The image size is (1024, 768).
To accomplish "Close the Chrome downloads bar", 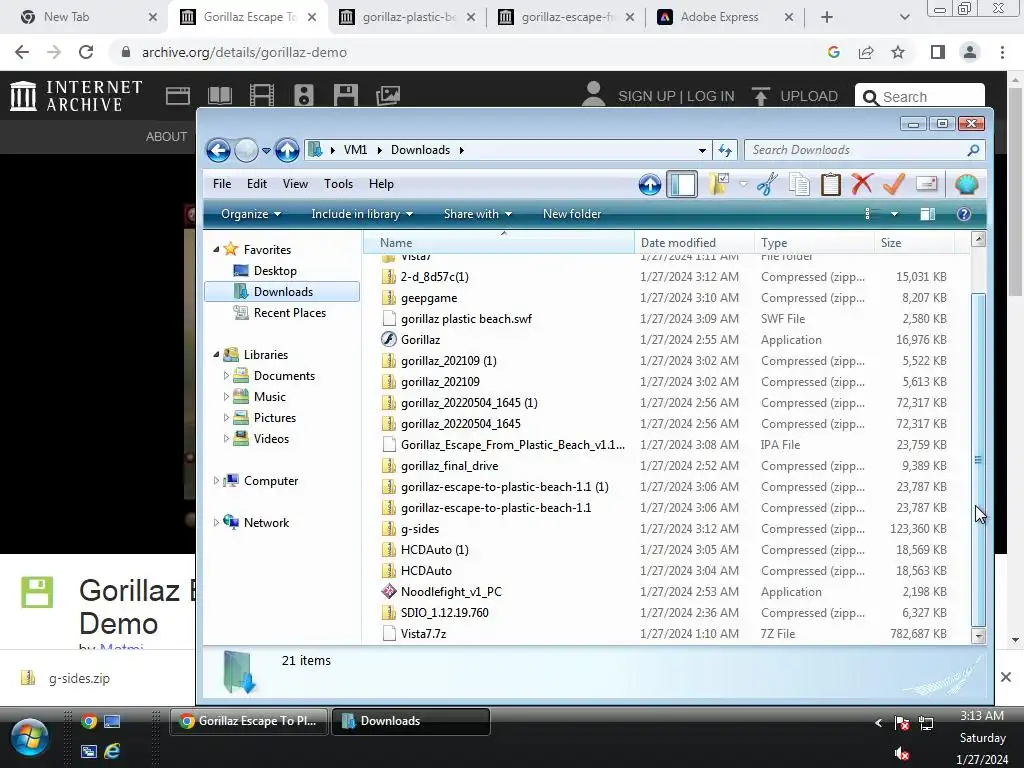I will [1006, 677].
